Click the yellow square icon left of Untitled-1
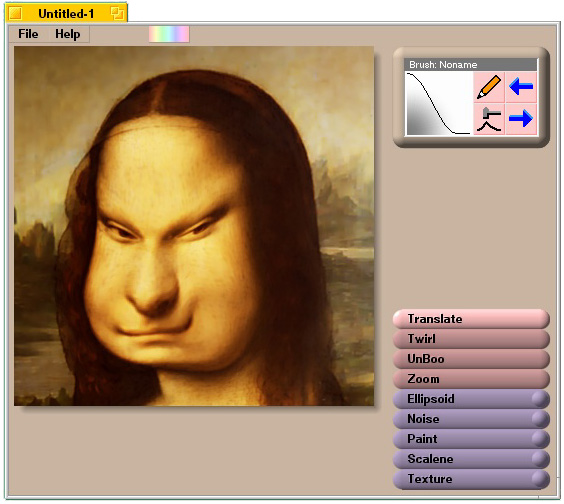The image size is (564, 504). pyautogui.click(x=15, y=14)
